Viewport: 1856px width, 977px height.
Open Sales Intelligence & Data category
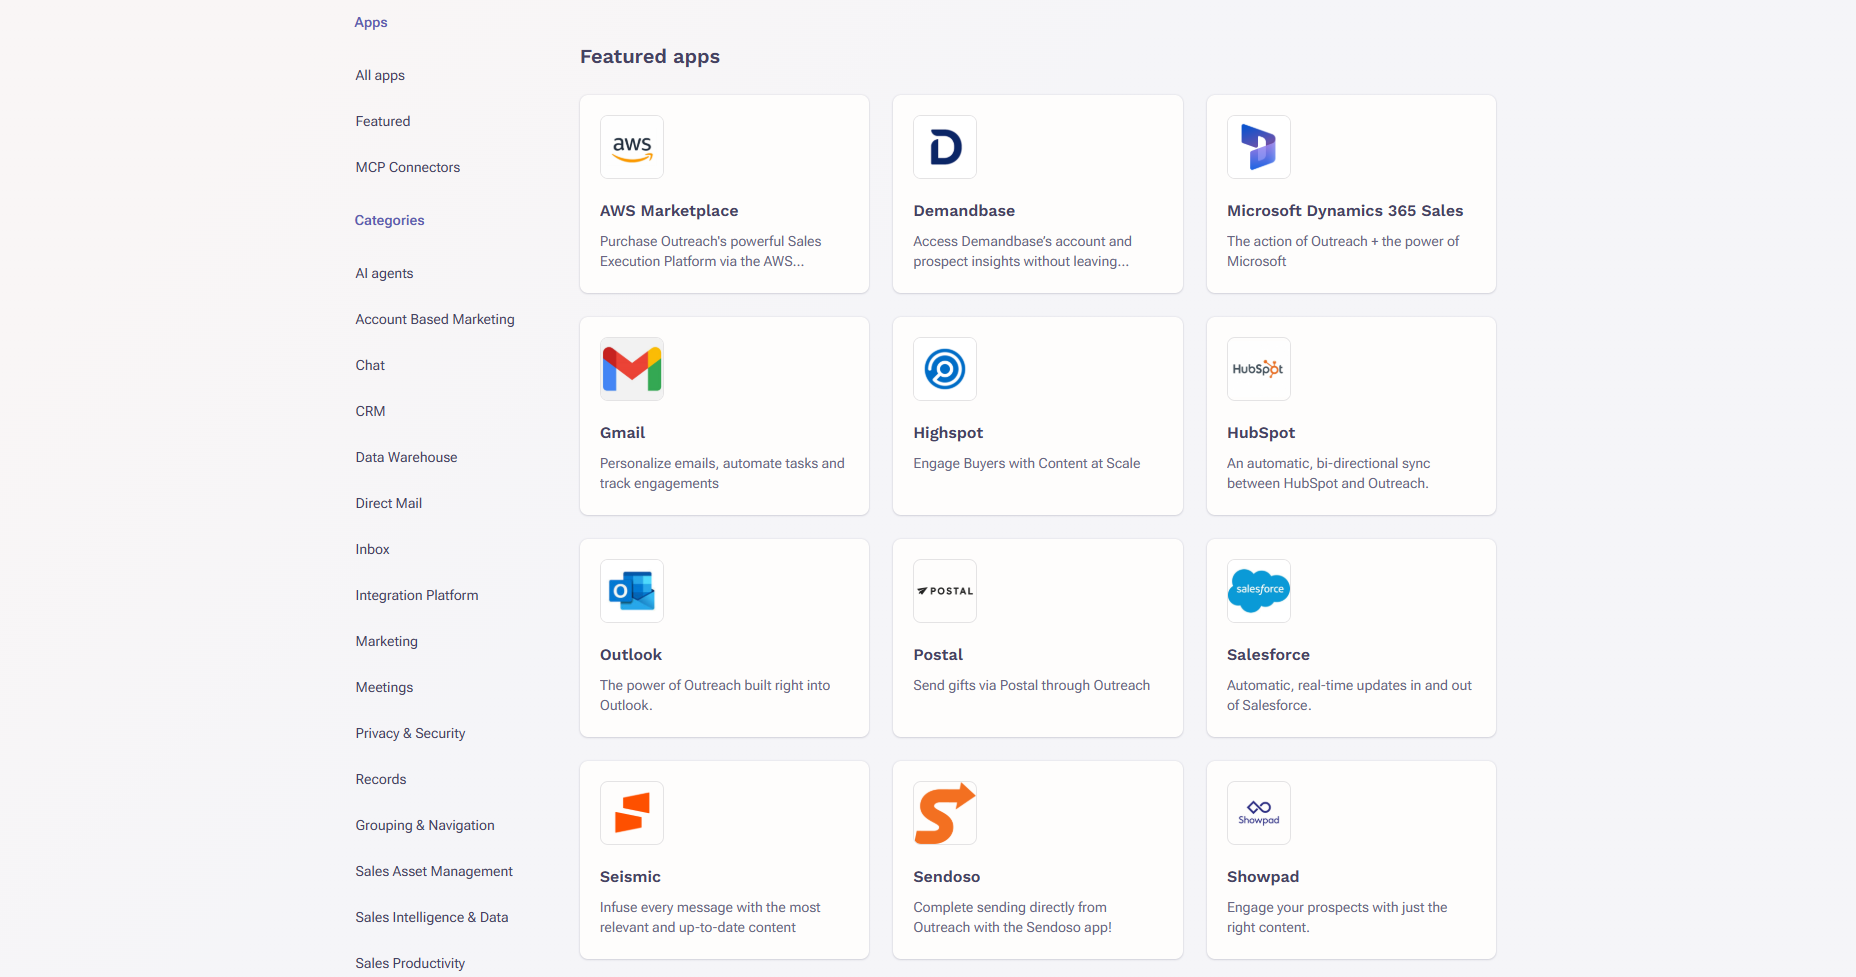point(432,917)
